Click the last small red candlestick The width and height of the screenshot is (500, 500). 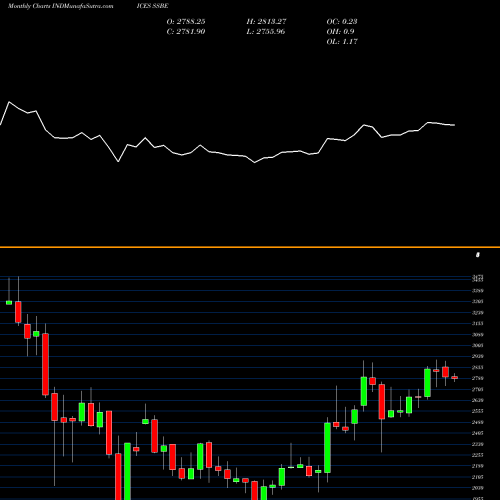455,378
